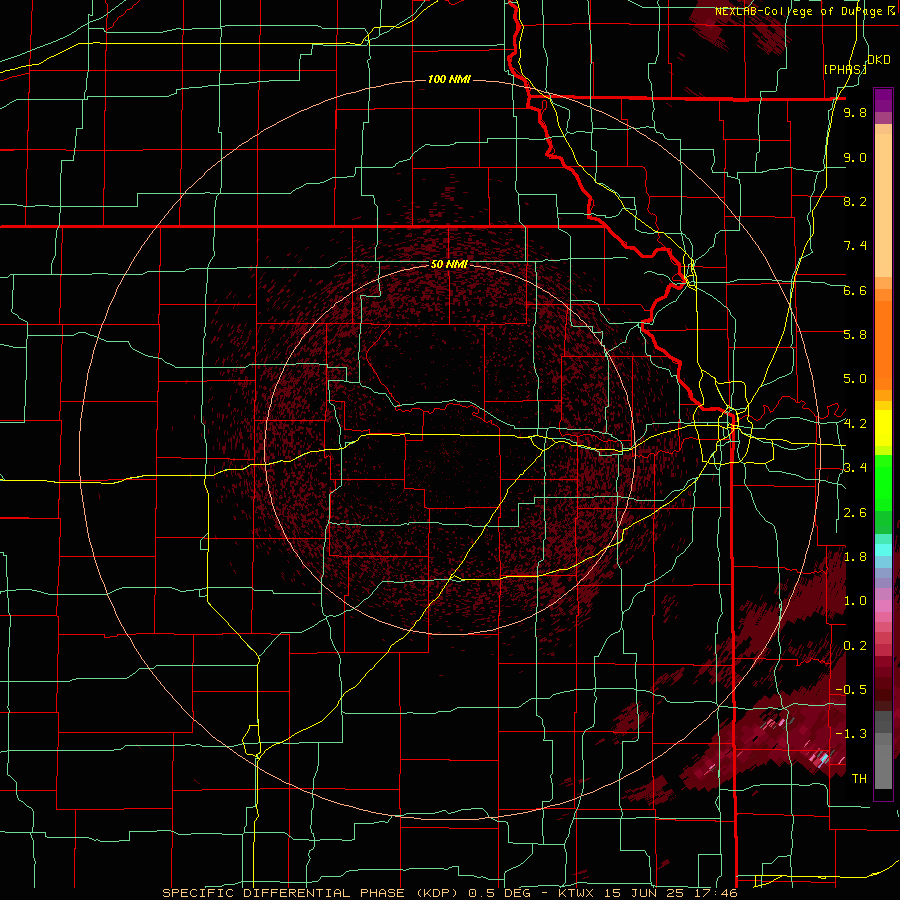Select the 8.2 value on the color scale

(x=855, y=201)
